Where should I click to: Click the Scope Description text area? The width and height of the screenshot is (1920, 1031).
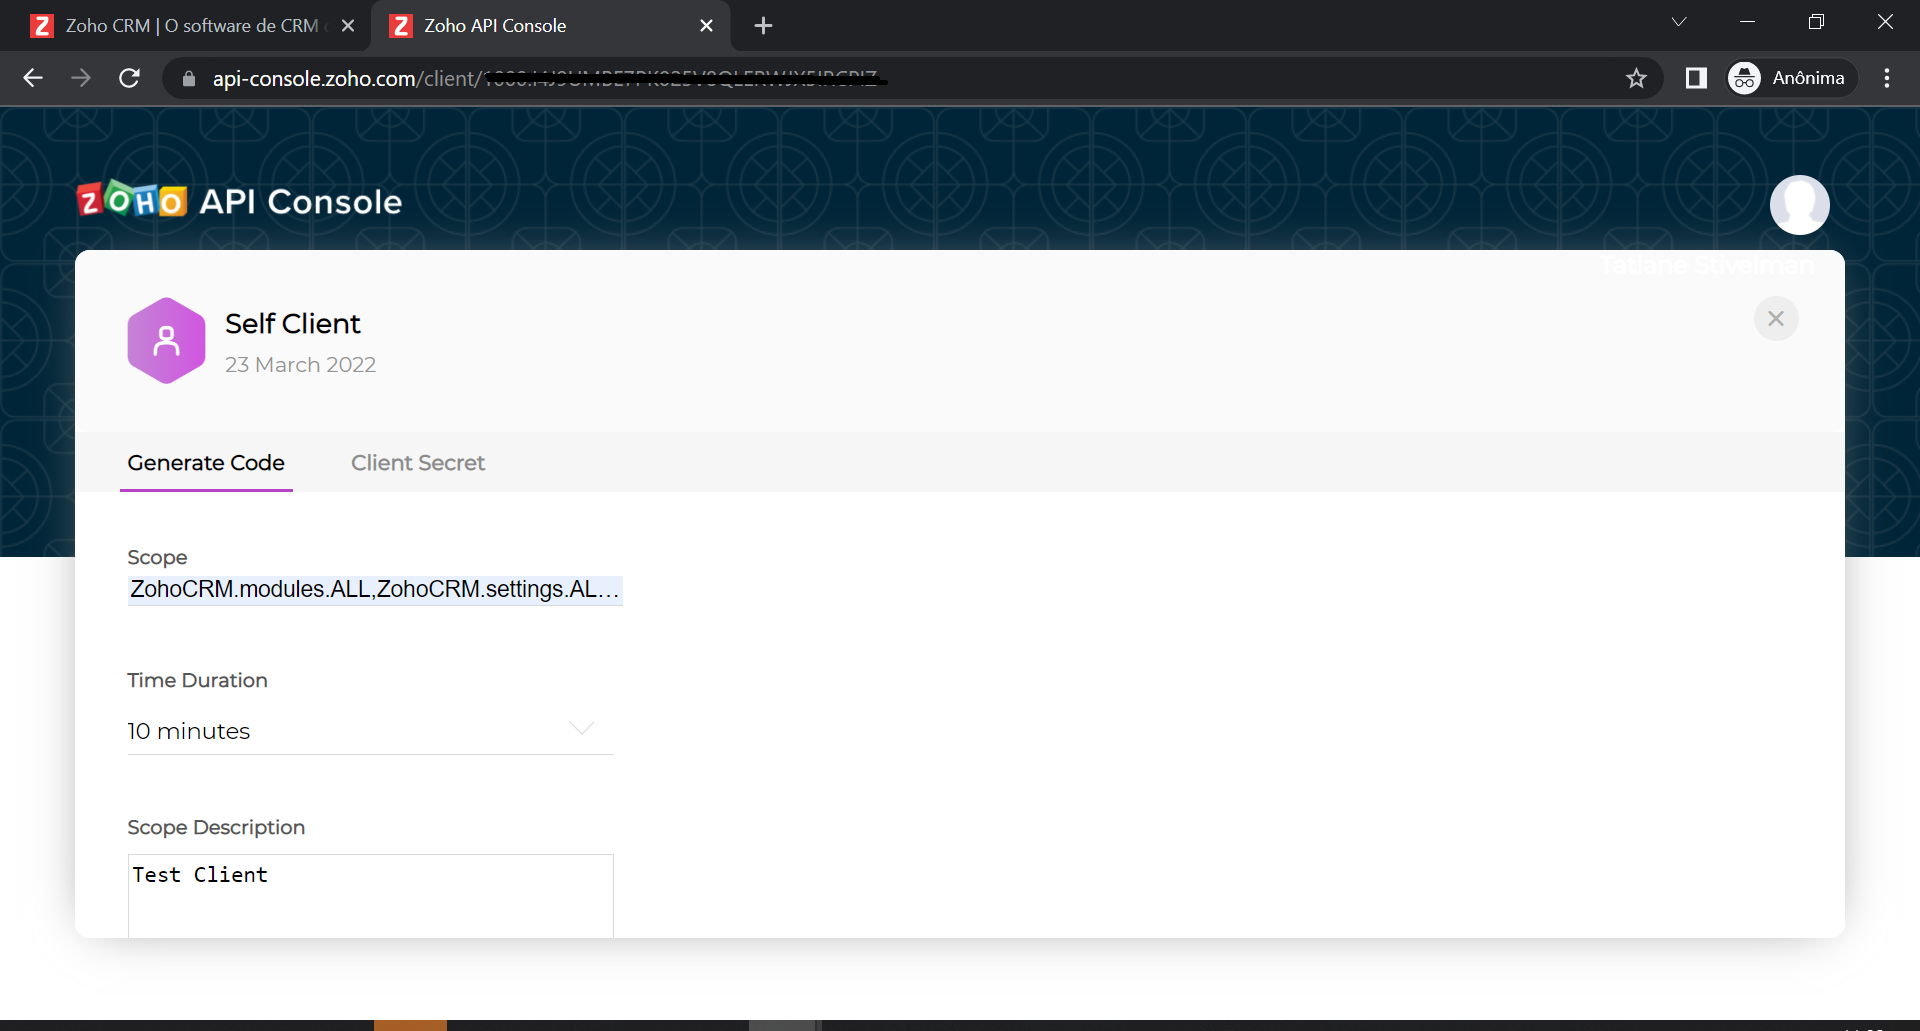click(371, 896)
